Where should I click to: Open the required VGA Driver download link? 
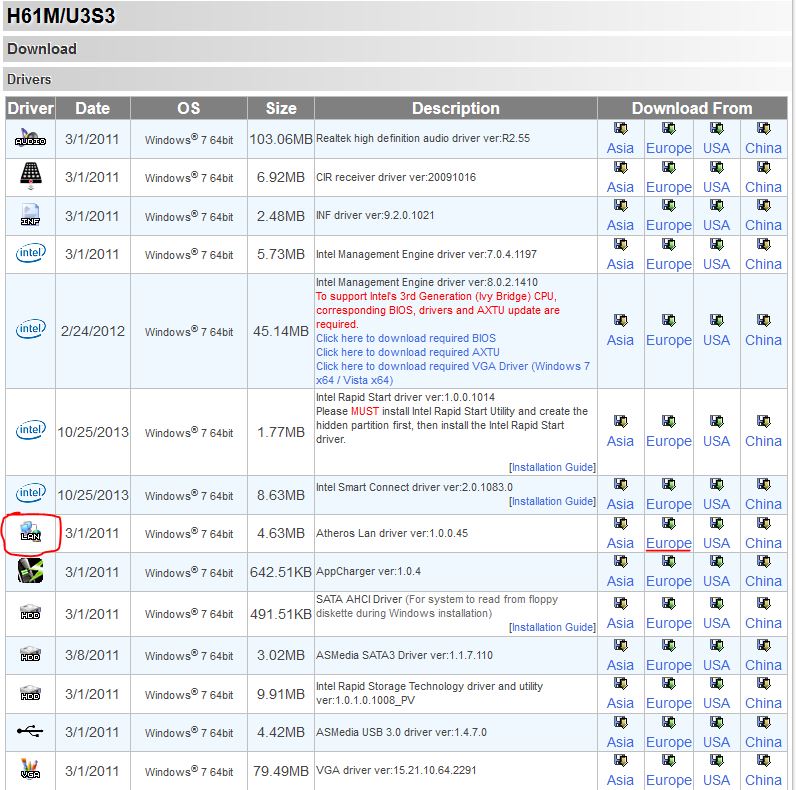452,373
